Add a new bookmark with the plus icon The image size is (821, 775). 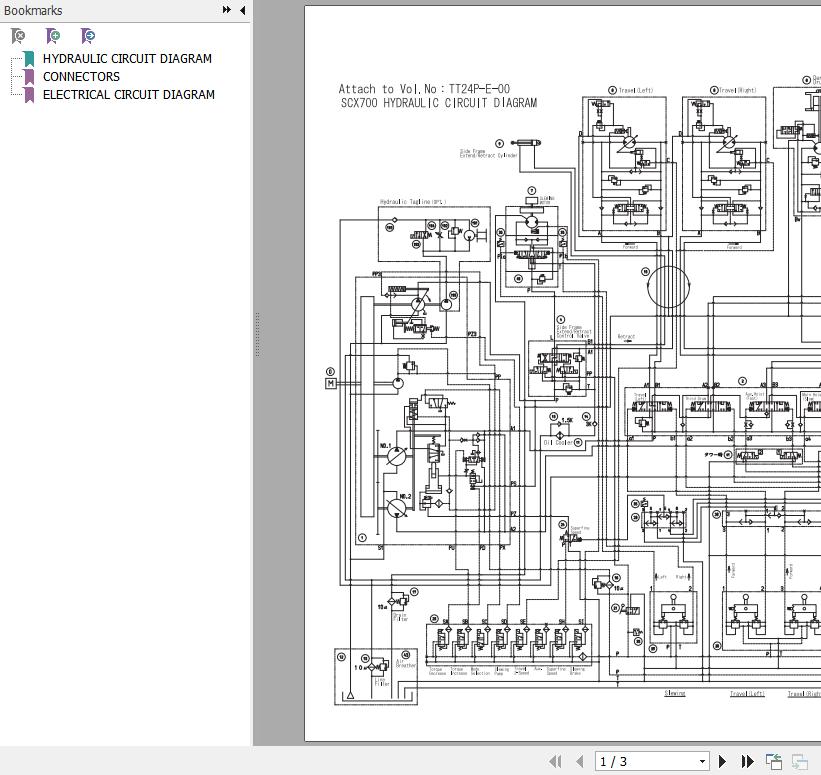(x=53, y=36)
